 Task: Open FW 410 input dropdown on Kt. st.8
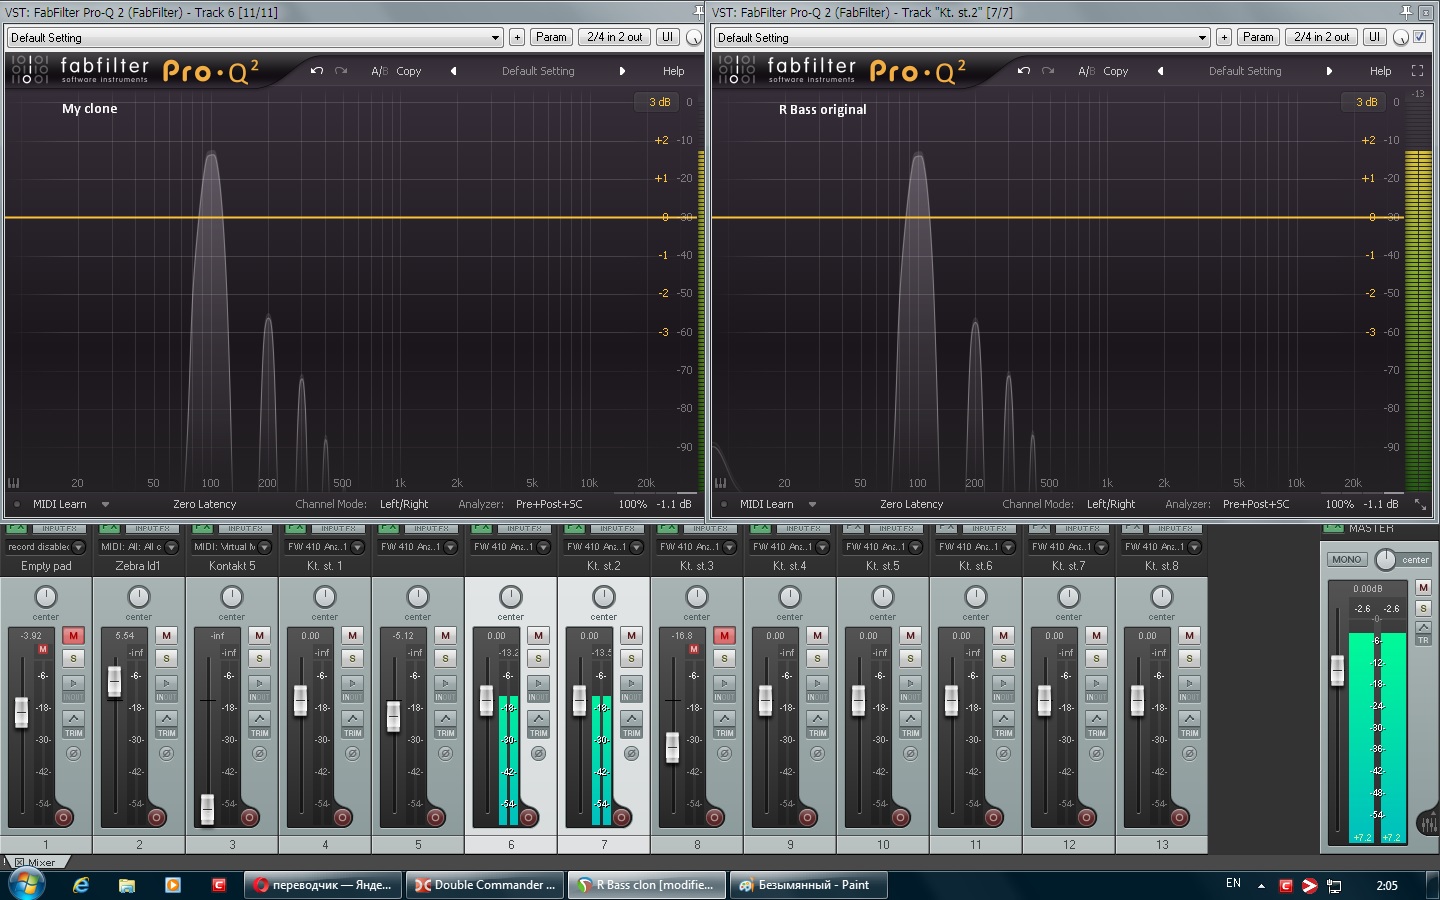[1194, 547]
